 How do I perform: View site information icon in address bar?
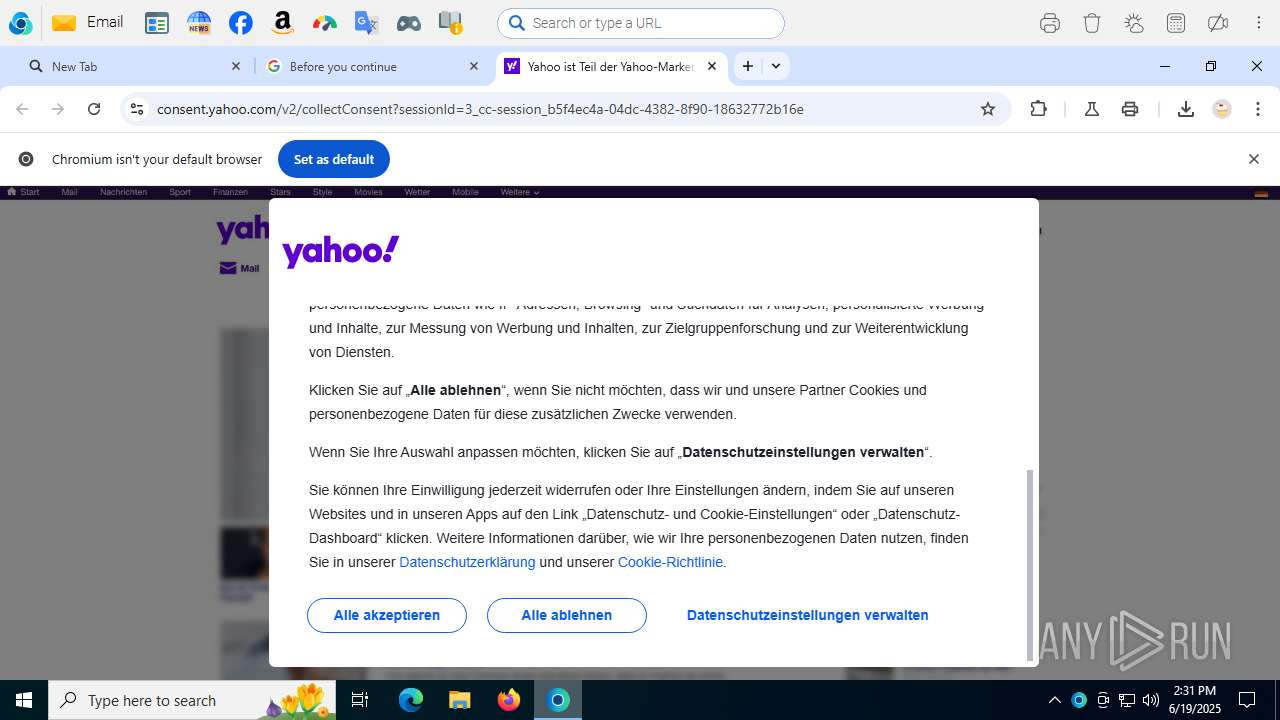pyautogui.click(x=137, y=109)
